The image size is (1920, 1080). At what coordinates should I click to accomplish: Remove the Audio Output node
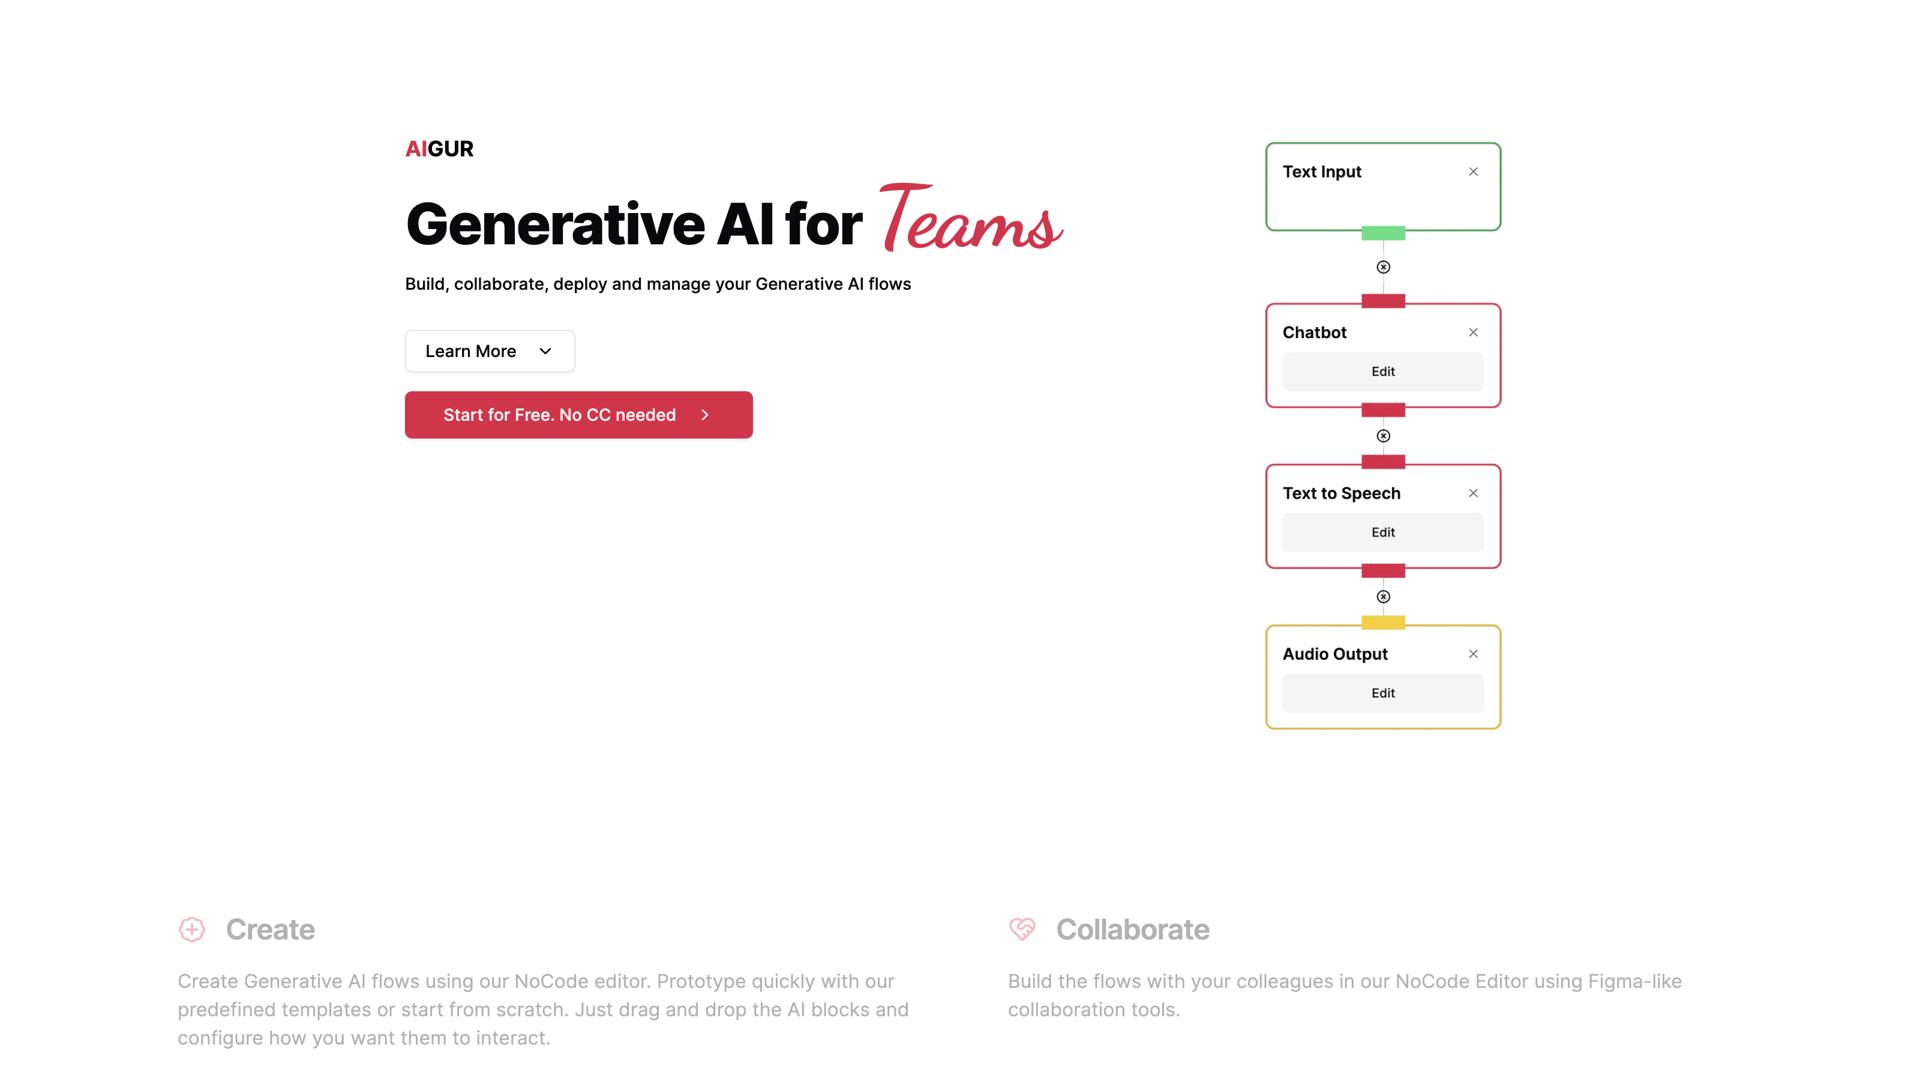point(1473,654)
